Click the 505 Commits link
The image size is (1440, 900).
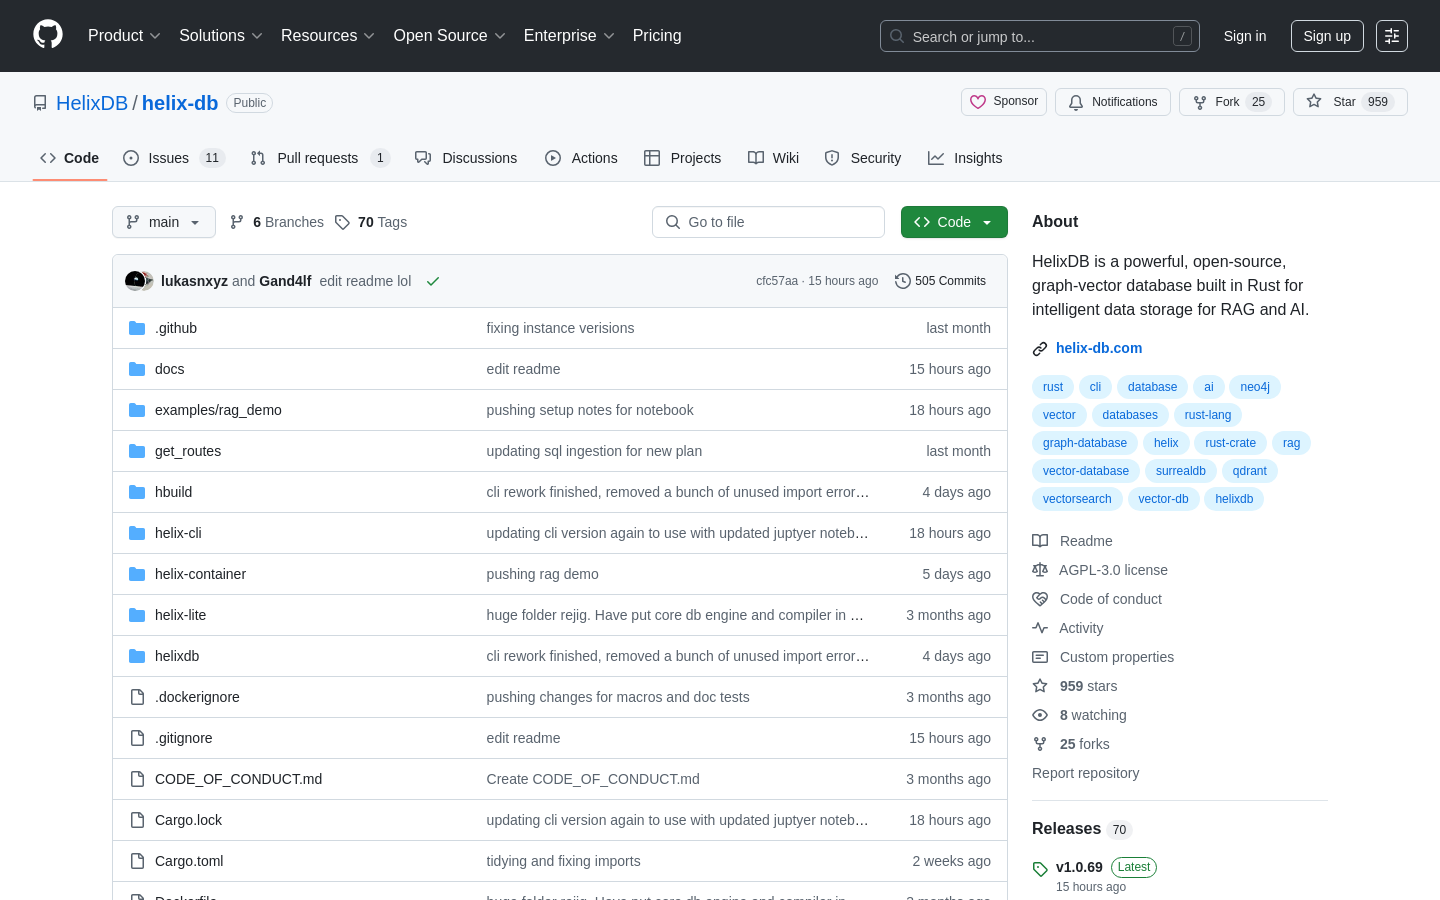pos(941,281)
